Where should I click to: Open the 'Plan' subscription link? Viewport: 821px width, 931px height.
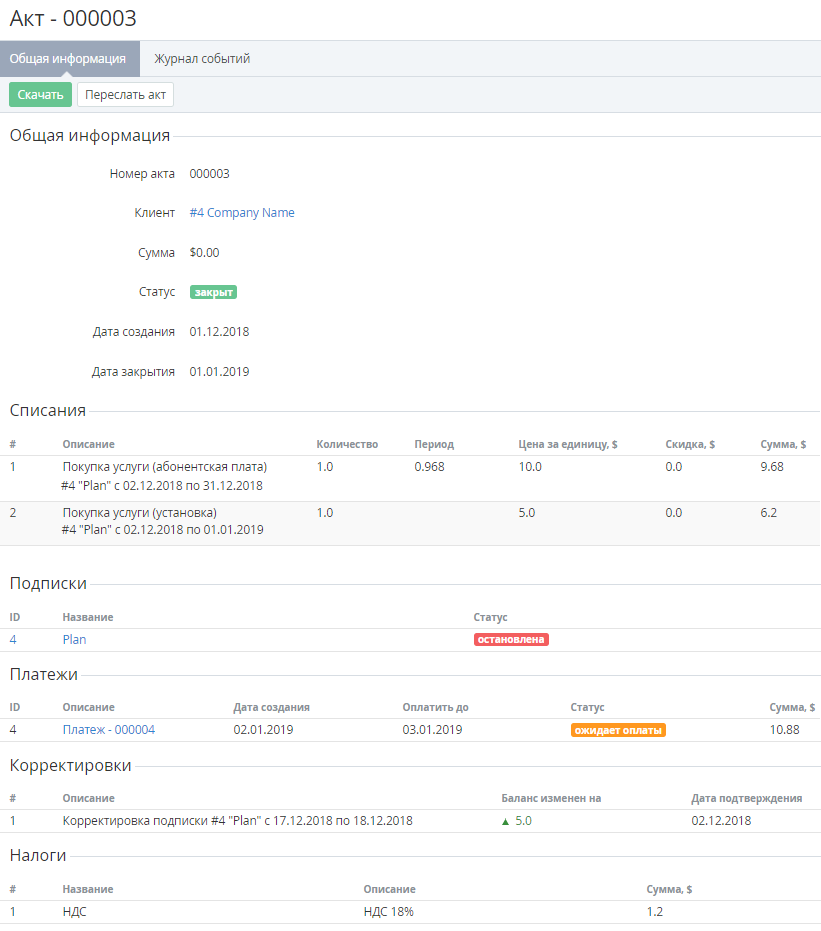[x=74, y=640]
